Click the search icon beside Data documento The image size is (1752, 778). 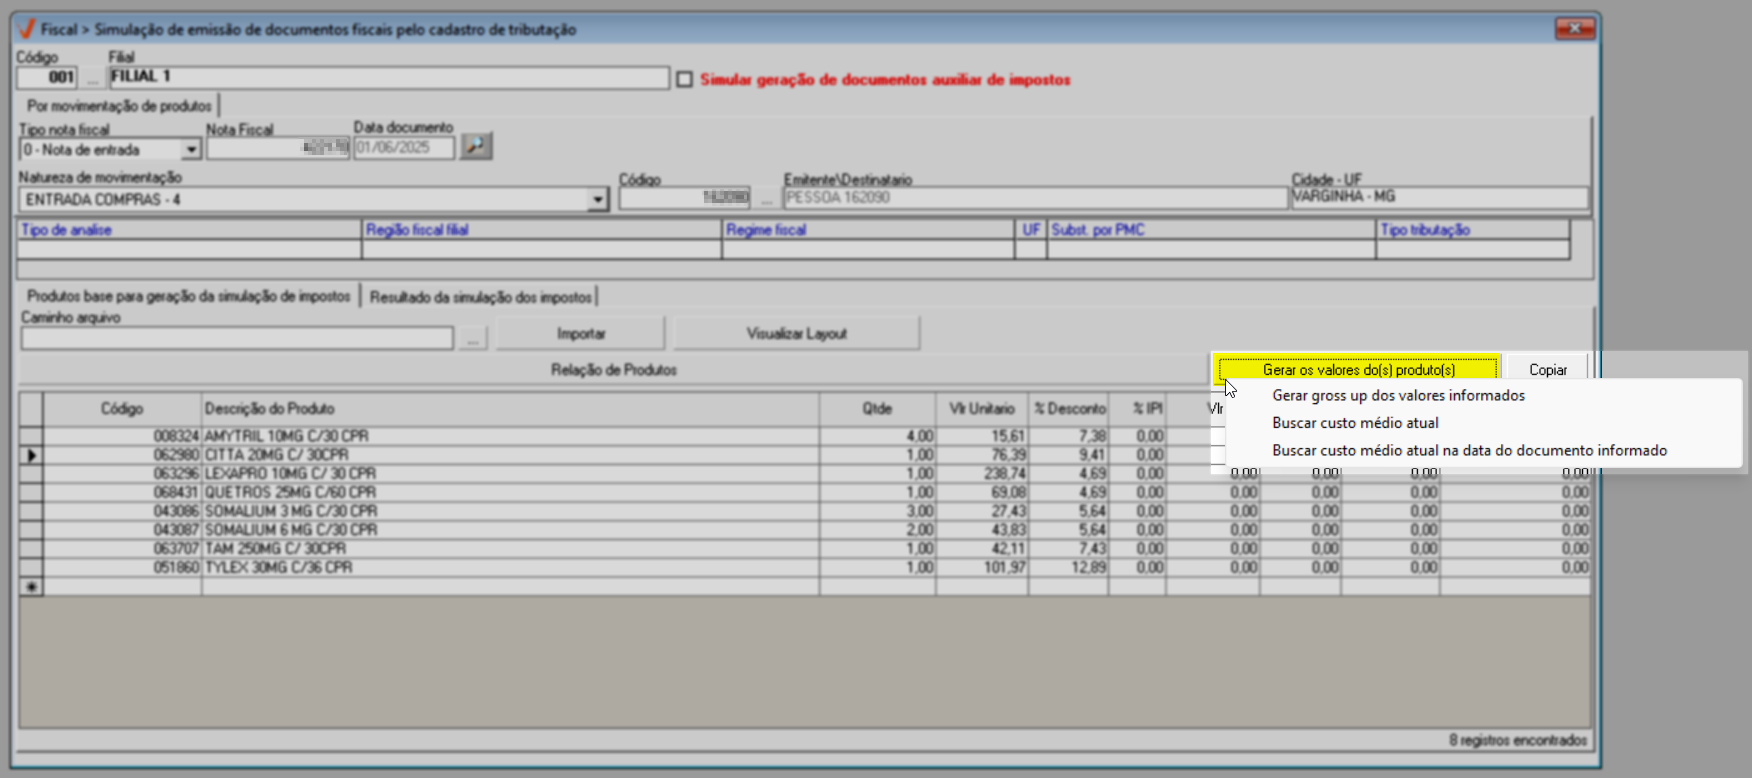tap(476, 146)
